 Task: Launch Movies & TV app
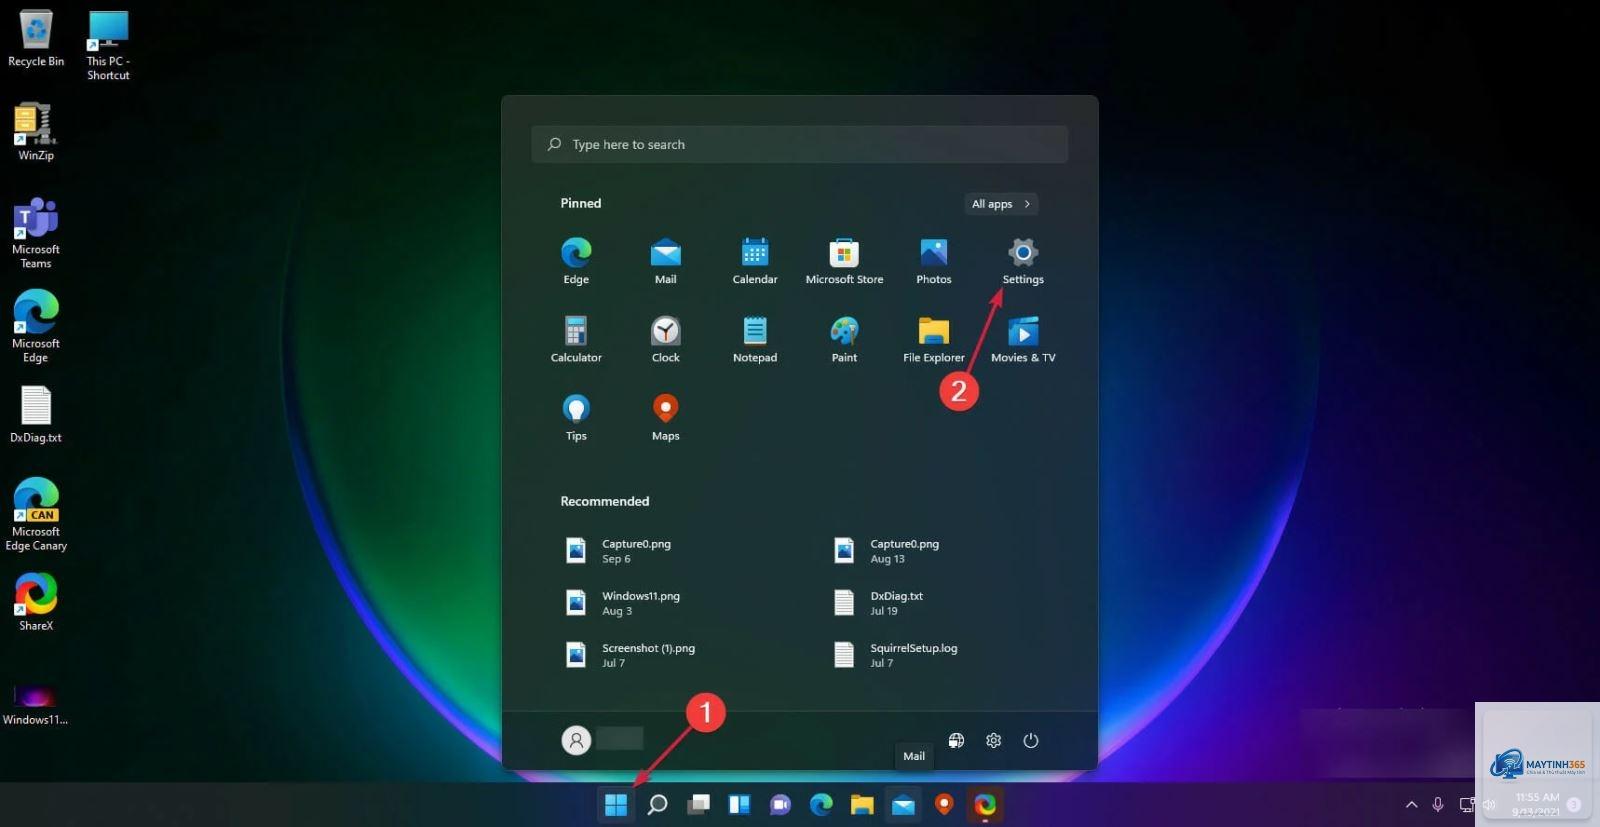point(1023,339)
